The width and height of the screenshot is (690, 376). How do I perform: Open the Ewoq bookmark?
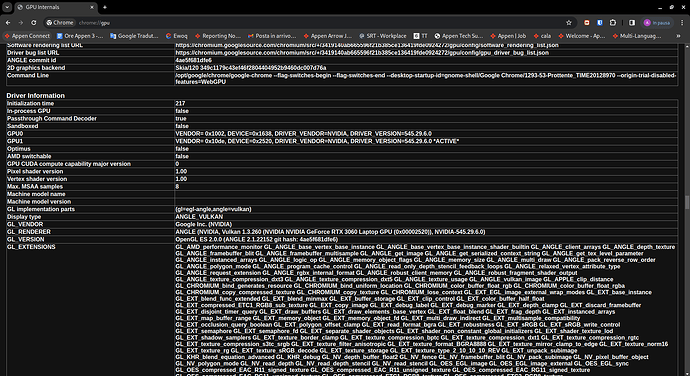(176, 36)
